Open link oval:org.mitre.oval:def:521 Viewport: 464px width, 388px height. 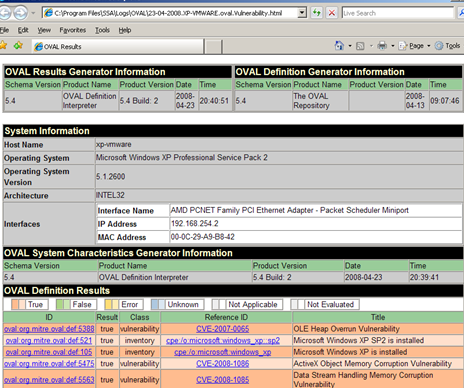(49, 341)
